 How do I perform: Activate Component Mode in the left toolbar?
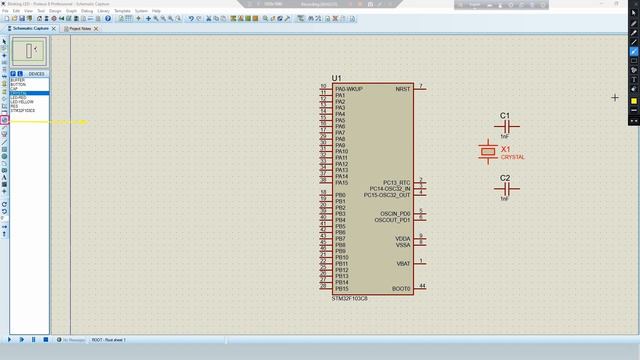4,48
